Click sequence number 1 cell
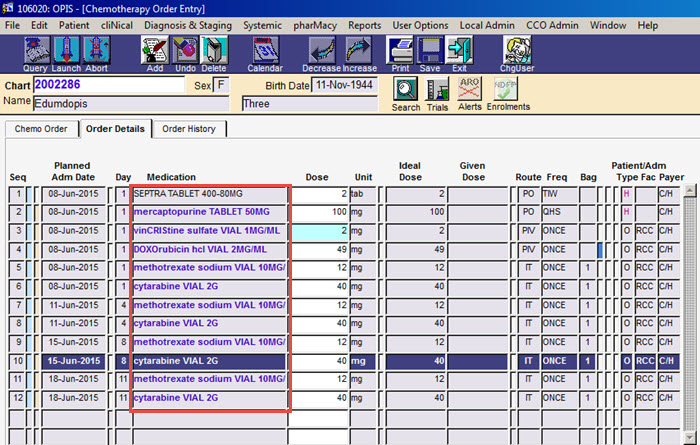Image resolution: width=700 pixels, height=445 pixels. (x=17, y=194)
